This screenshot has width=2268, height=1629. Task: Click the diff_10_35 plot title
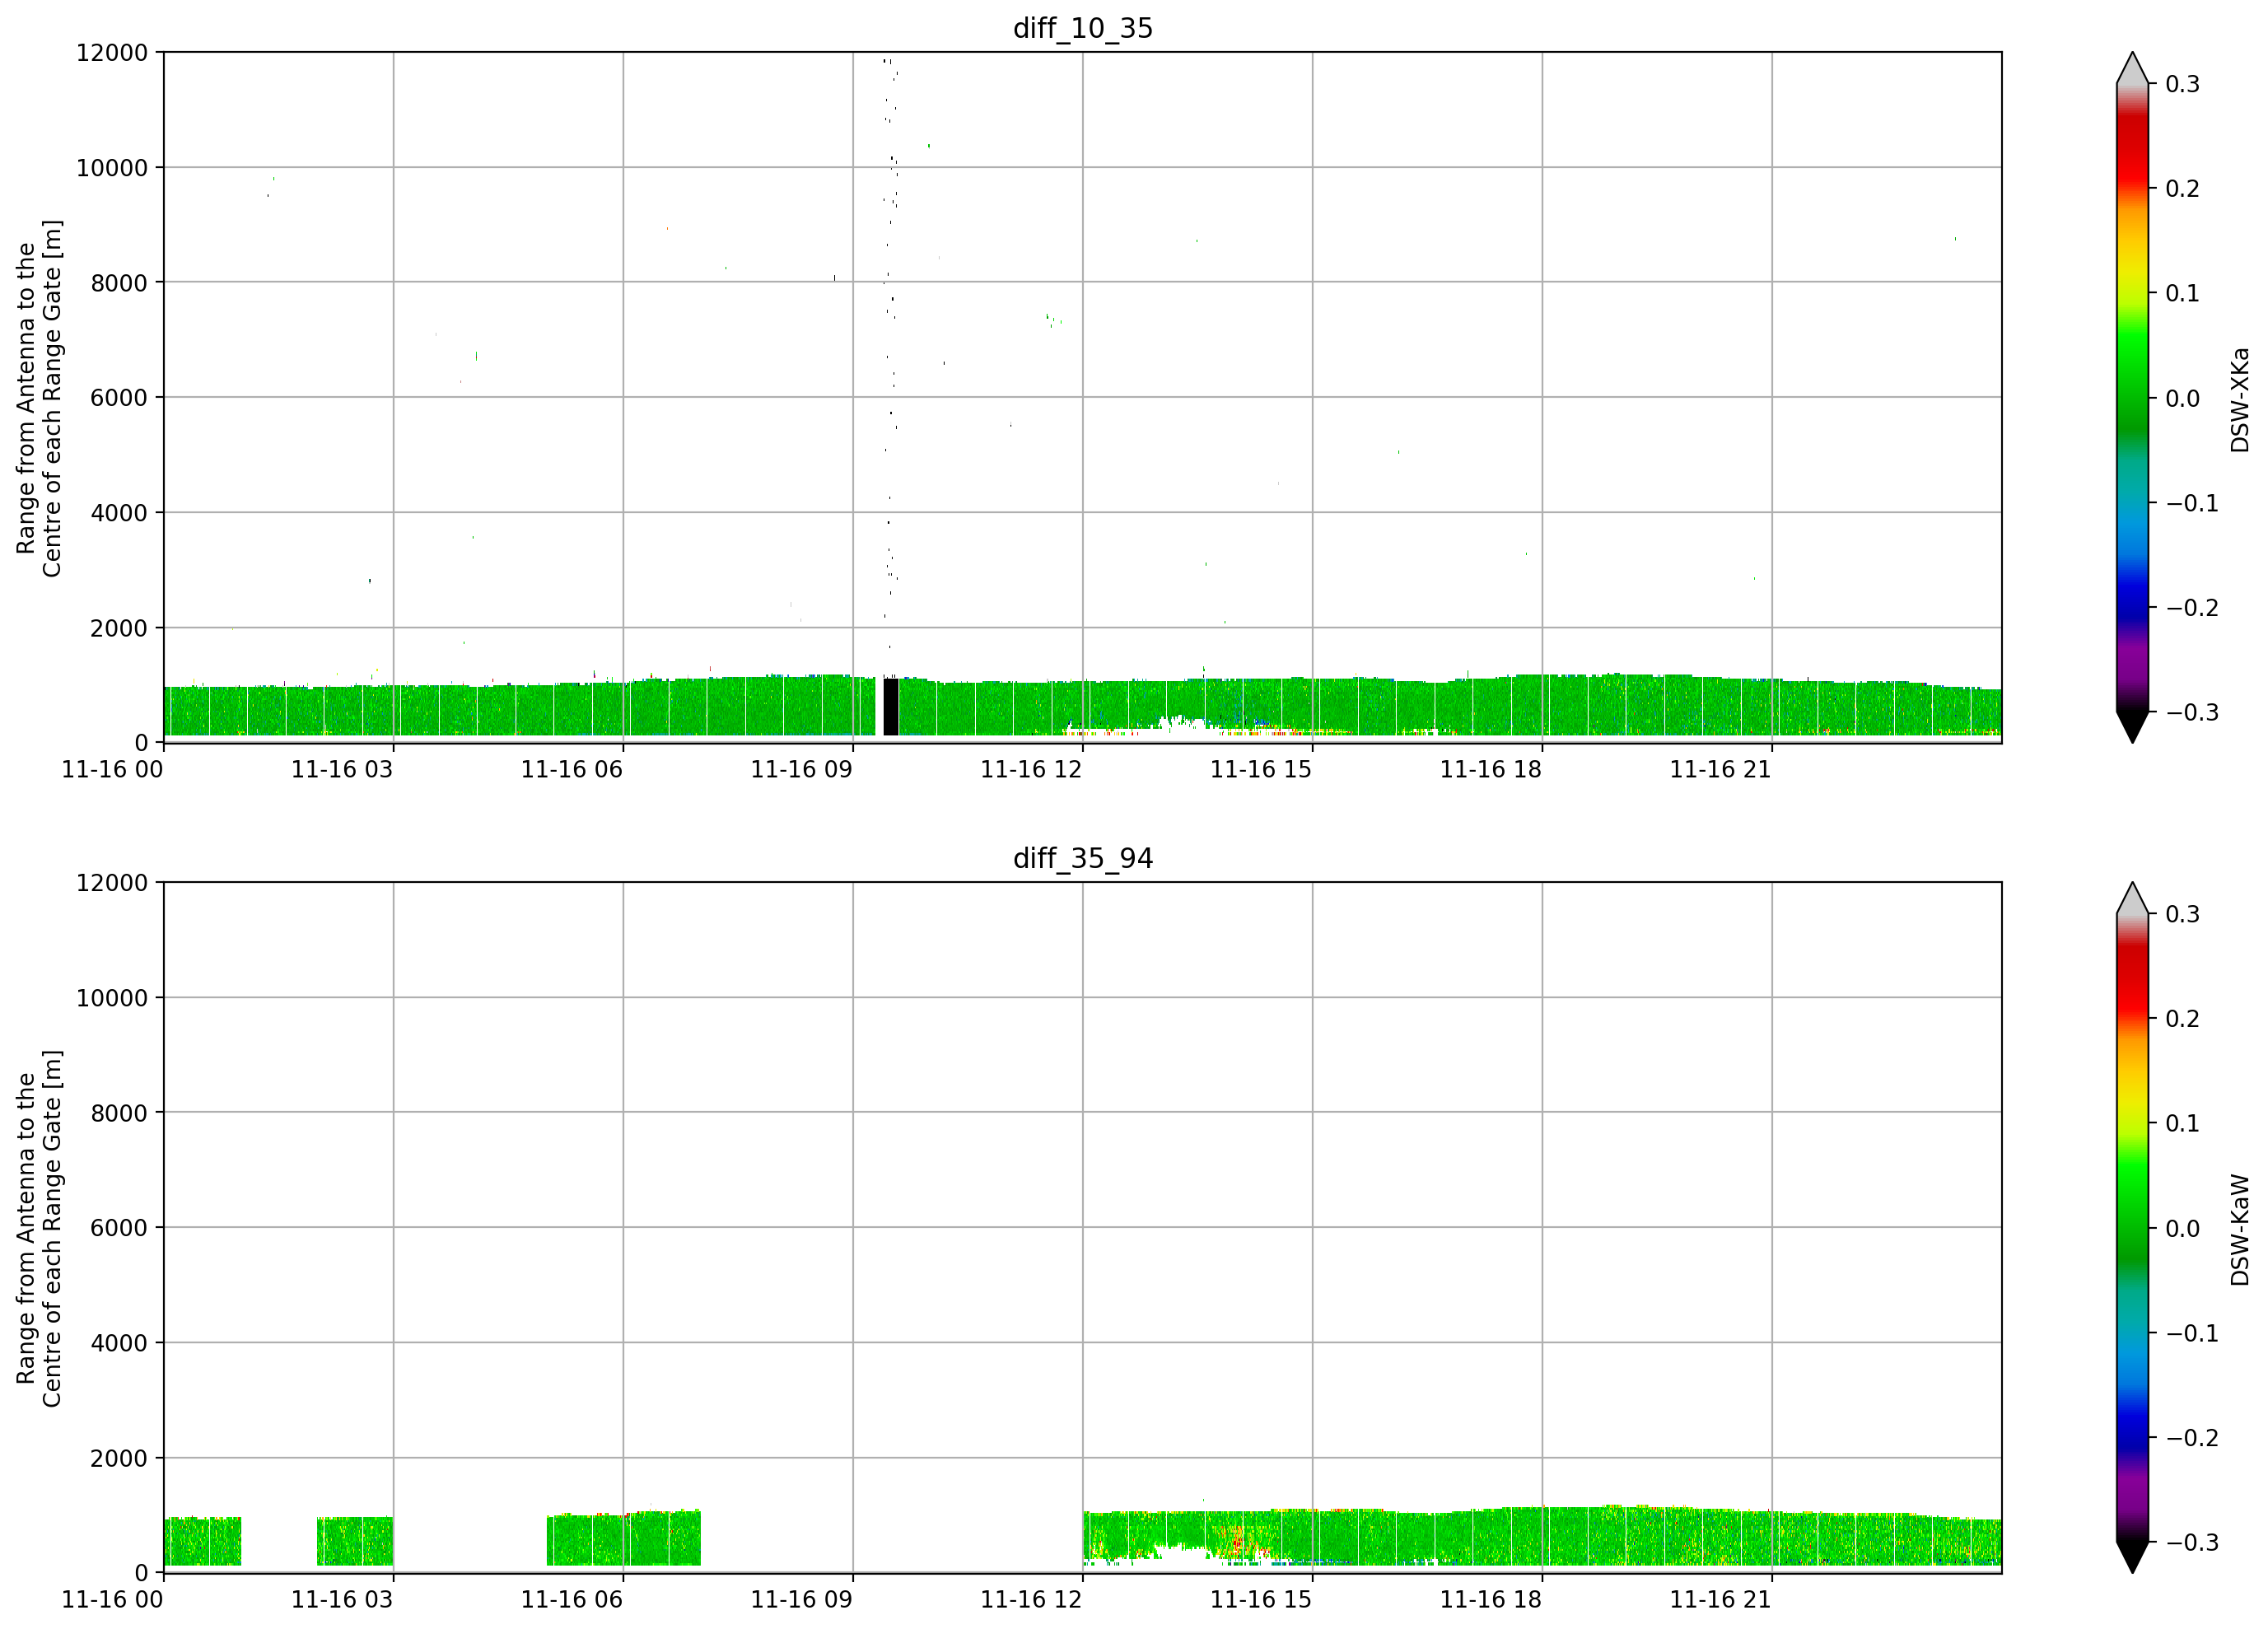click(x=1083, y=28)
